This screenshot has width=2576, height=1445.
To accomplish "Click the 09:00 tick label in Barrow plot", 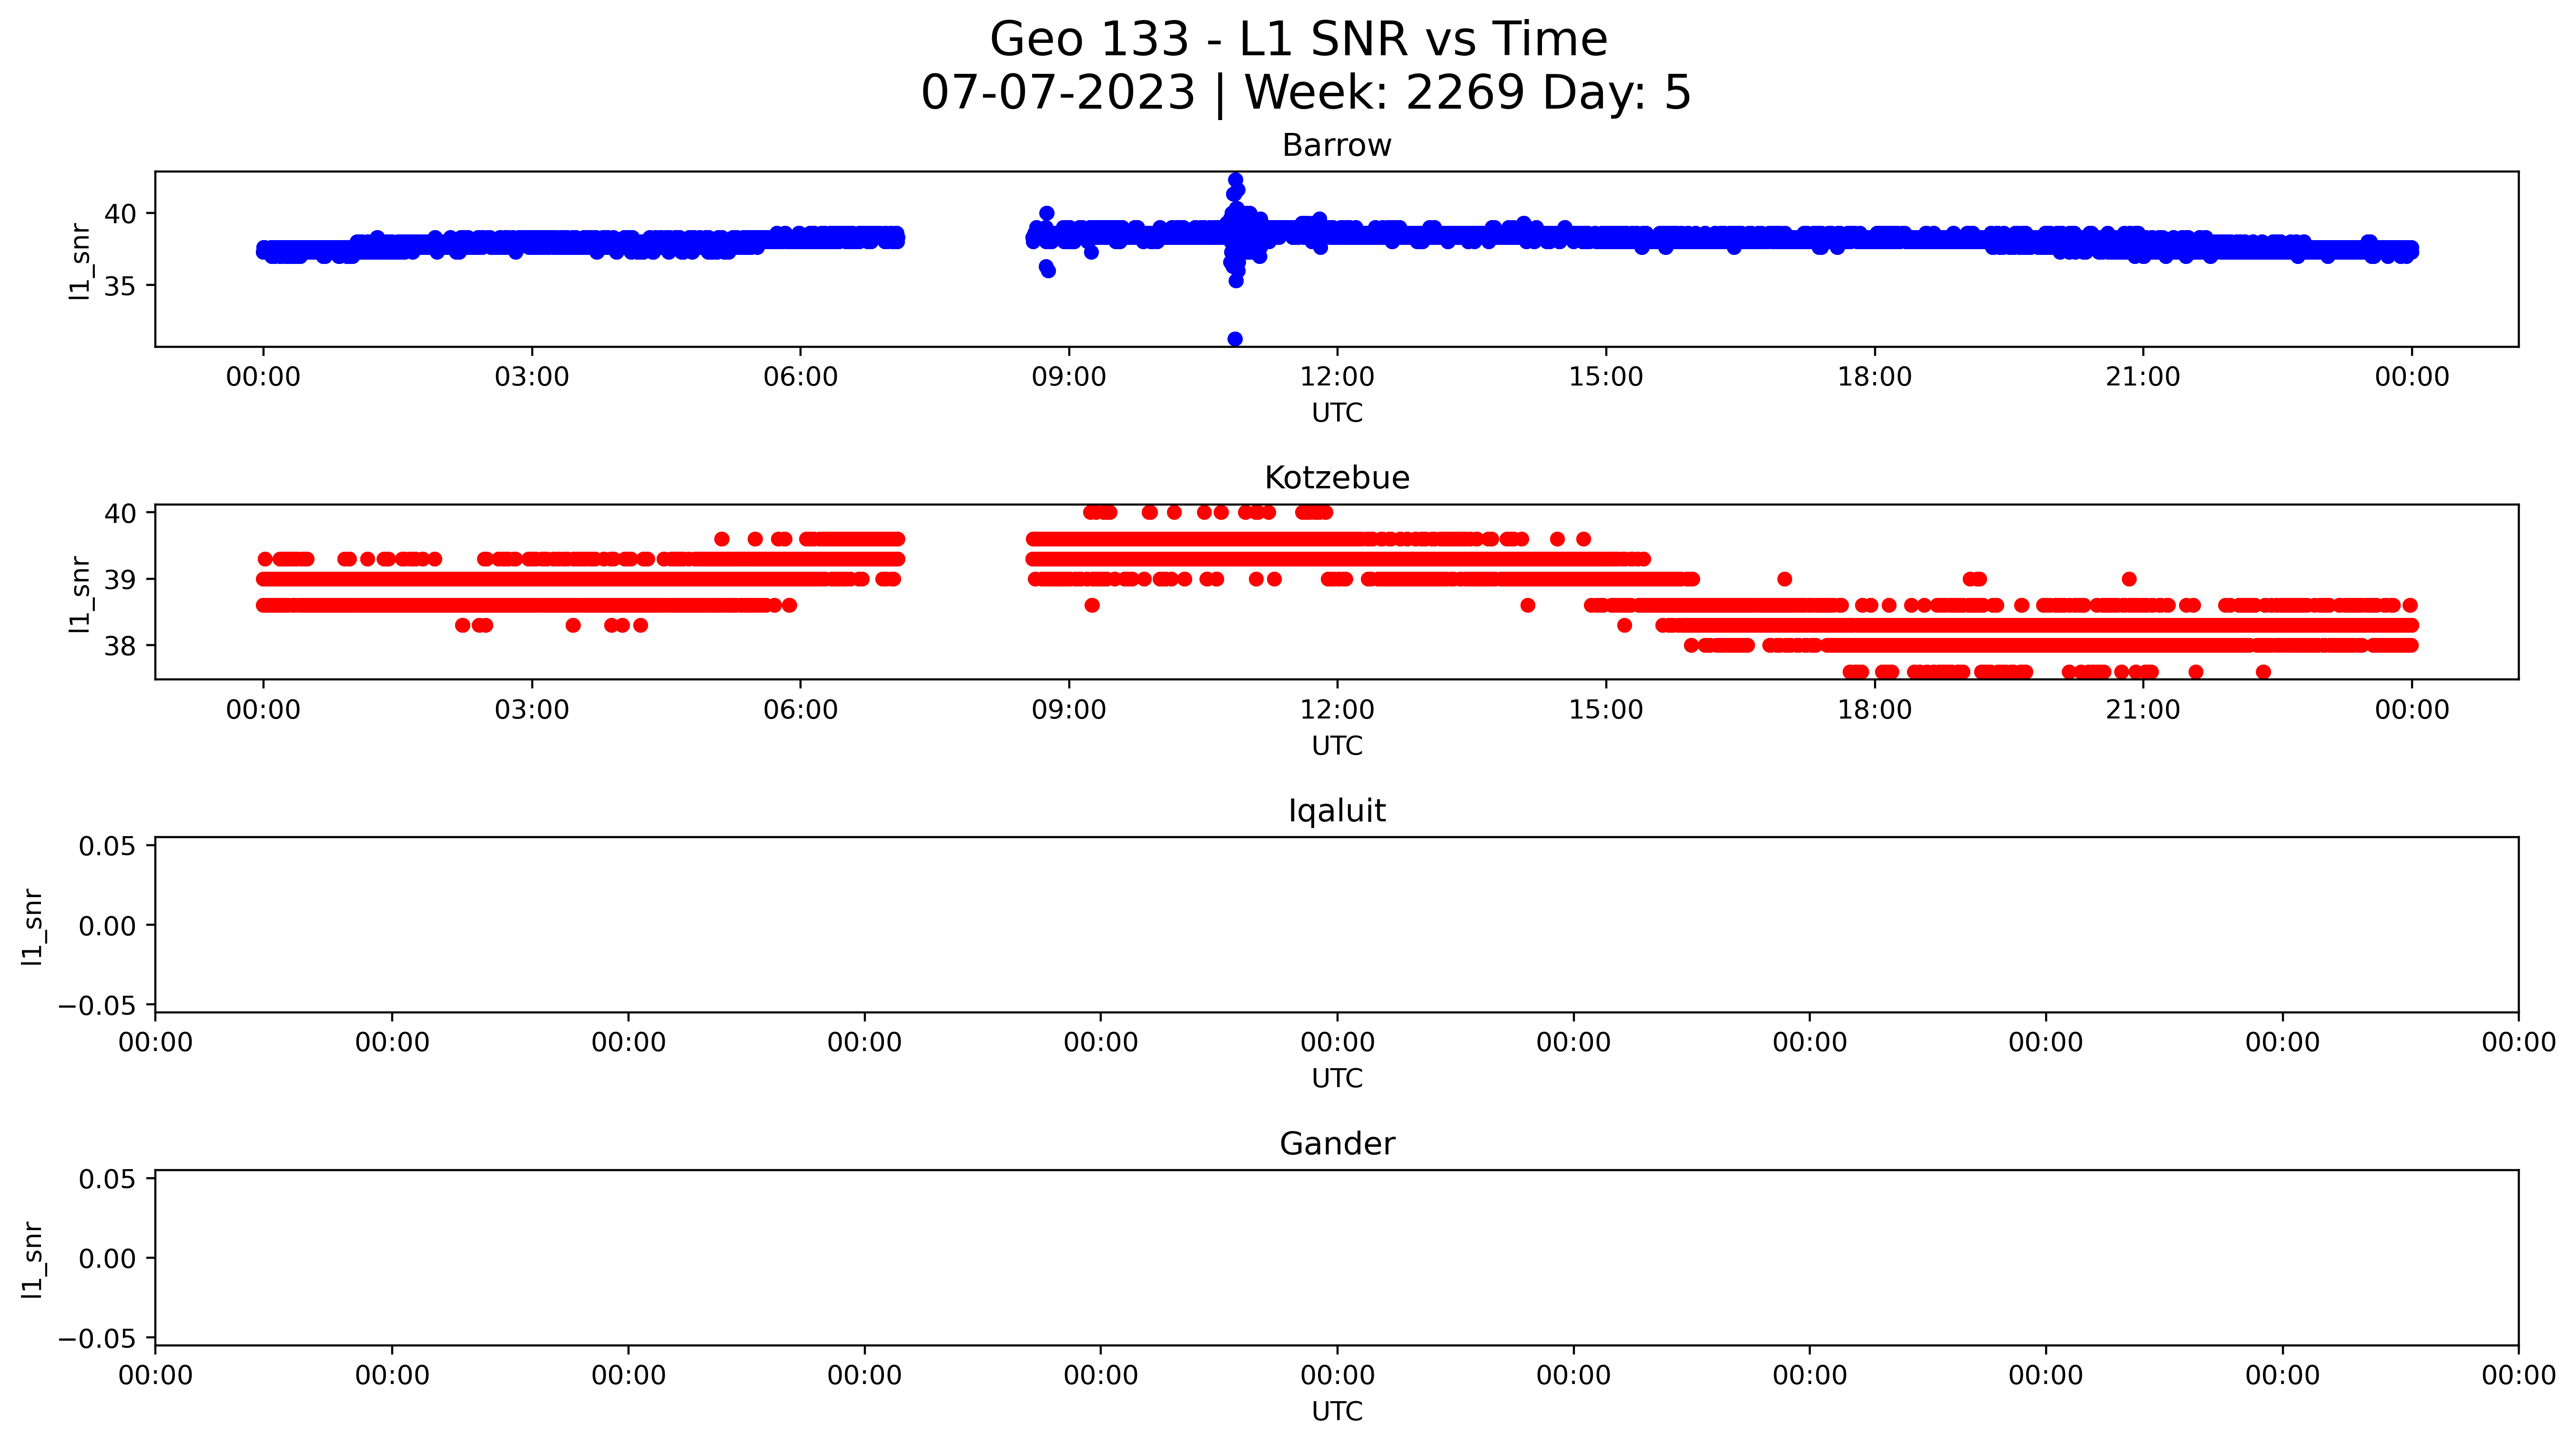I will coord(1069,377).
